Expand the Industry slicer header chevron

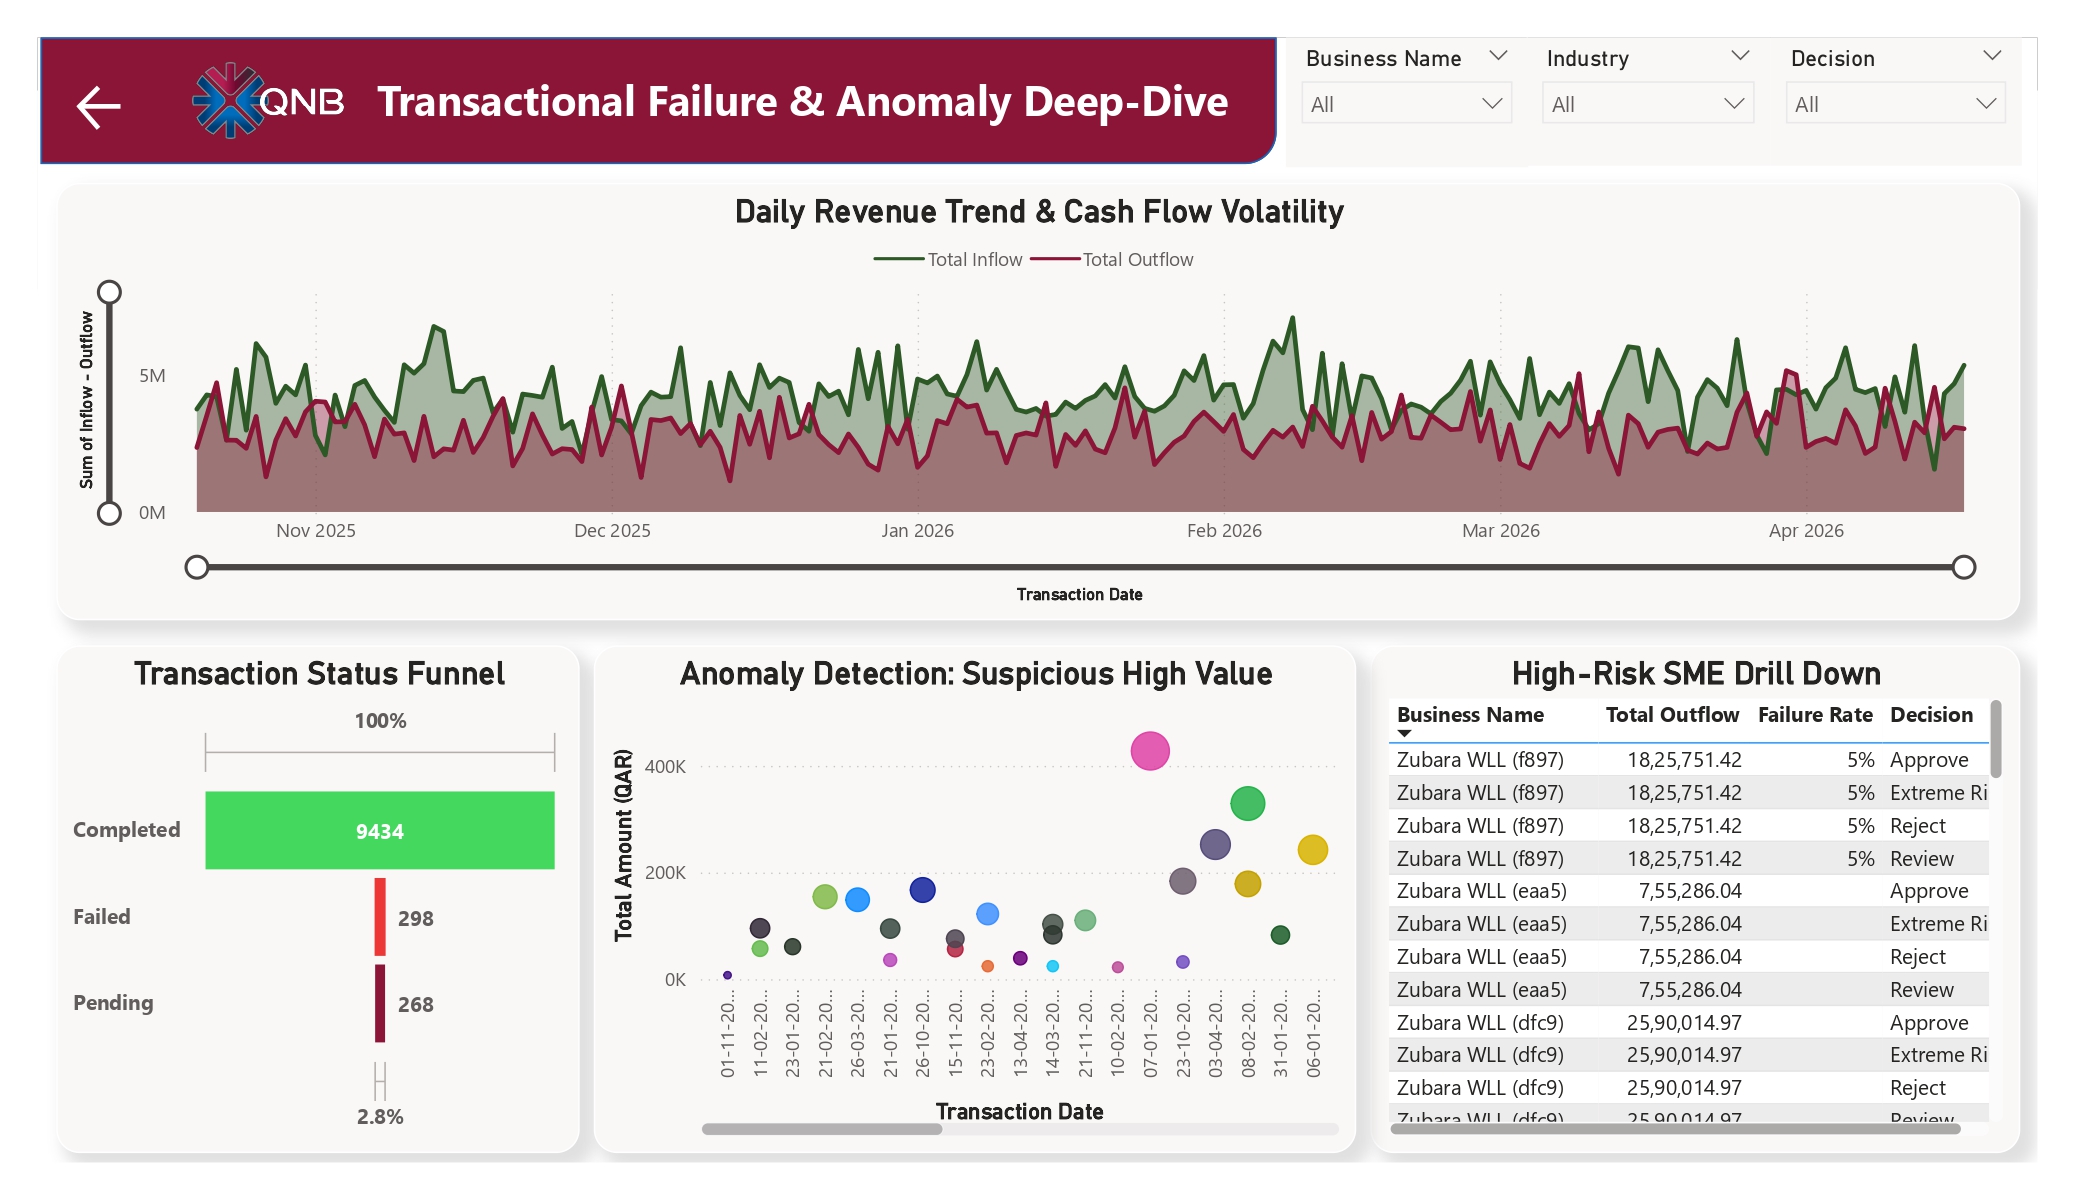[x=1740, y=56]
